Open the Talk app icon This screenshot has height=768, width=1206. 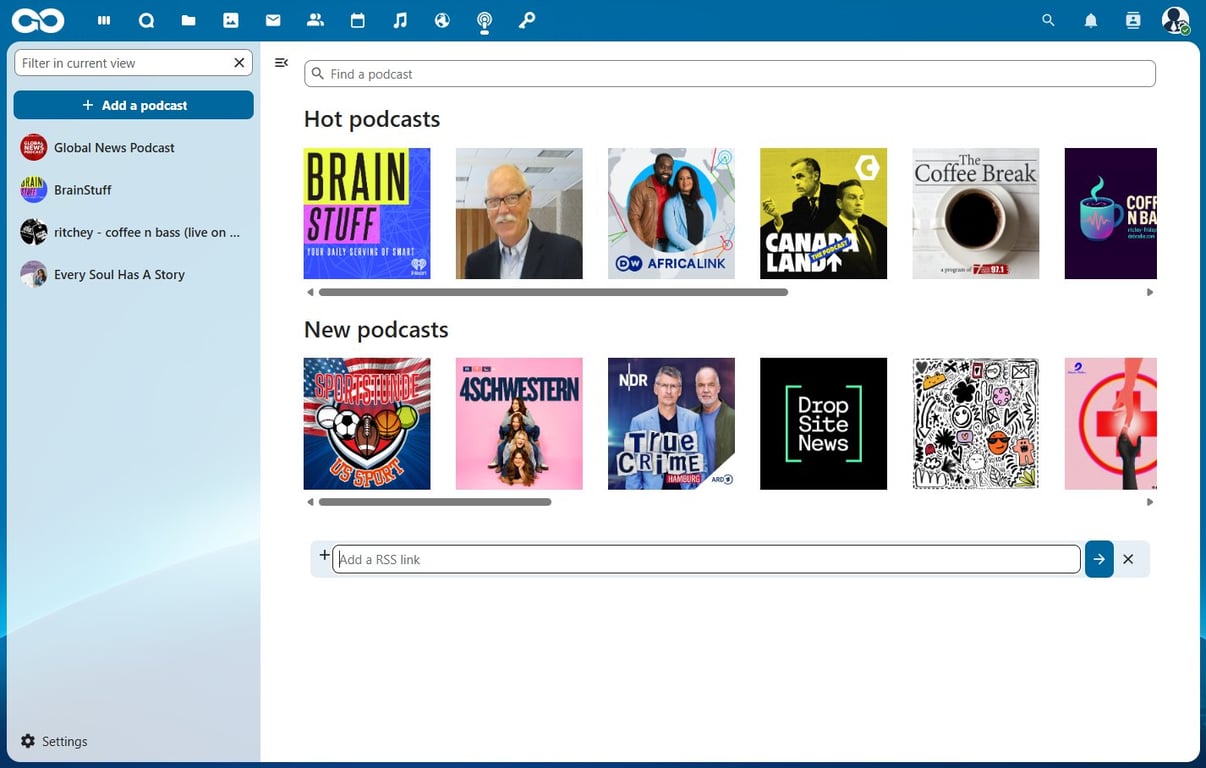[146, 20]
